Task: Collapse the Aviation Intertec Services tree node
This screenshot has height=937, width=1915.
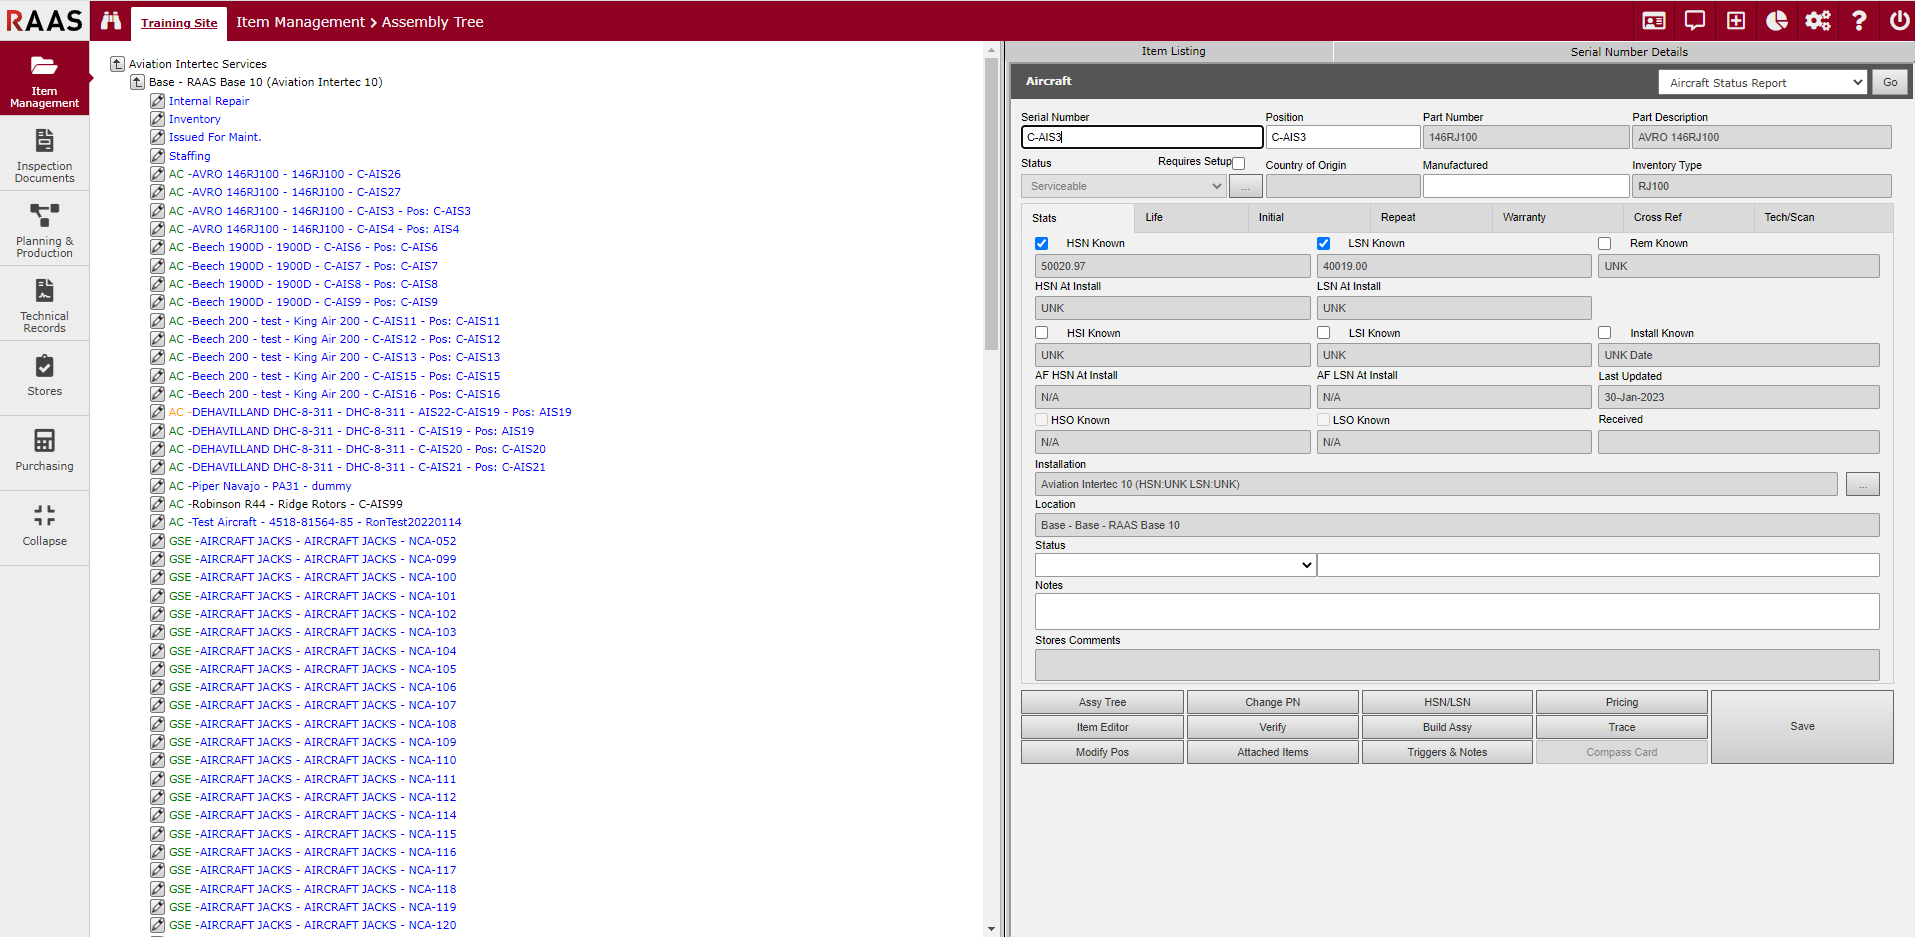Action: point(117,64)
